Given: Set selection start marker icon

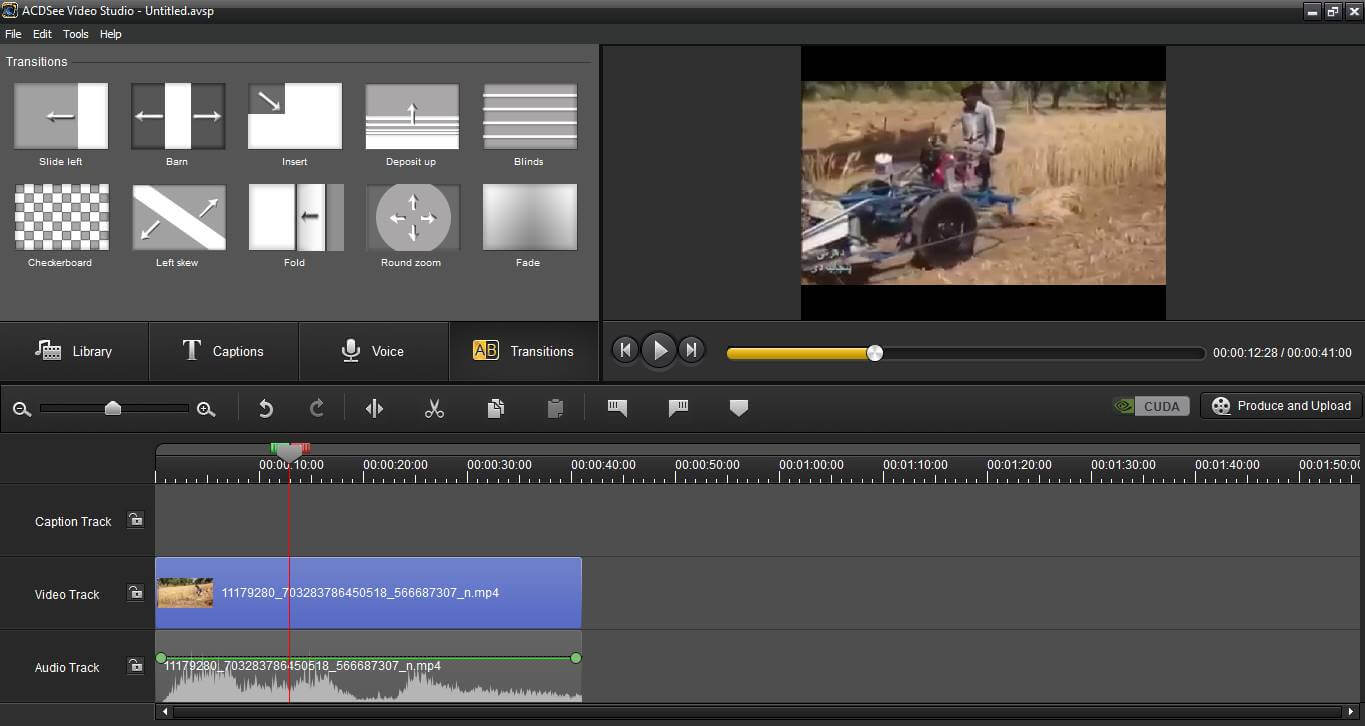Looking at the screenshot, I should (x=617, y=408).
